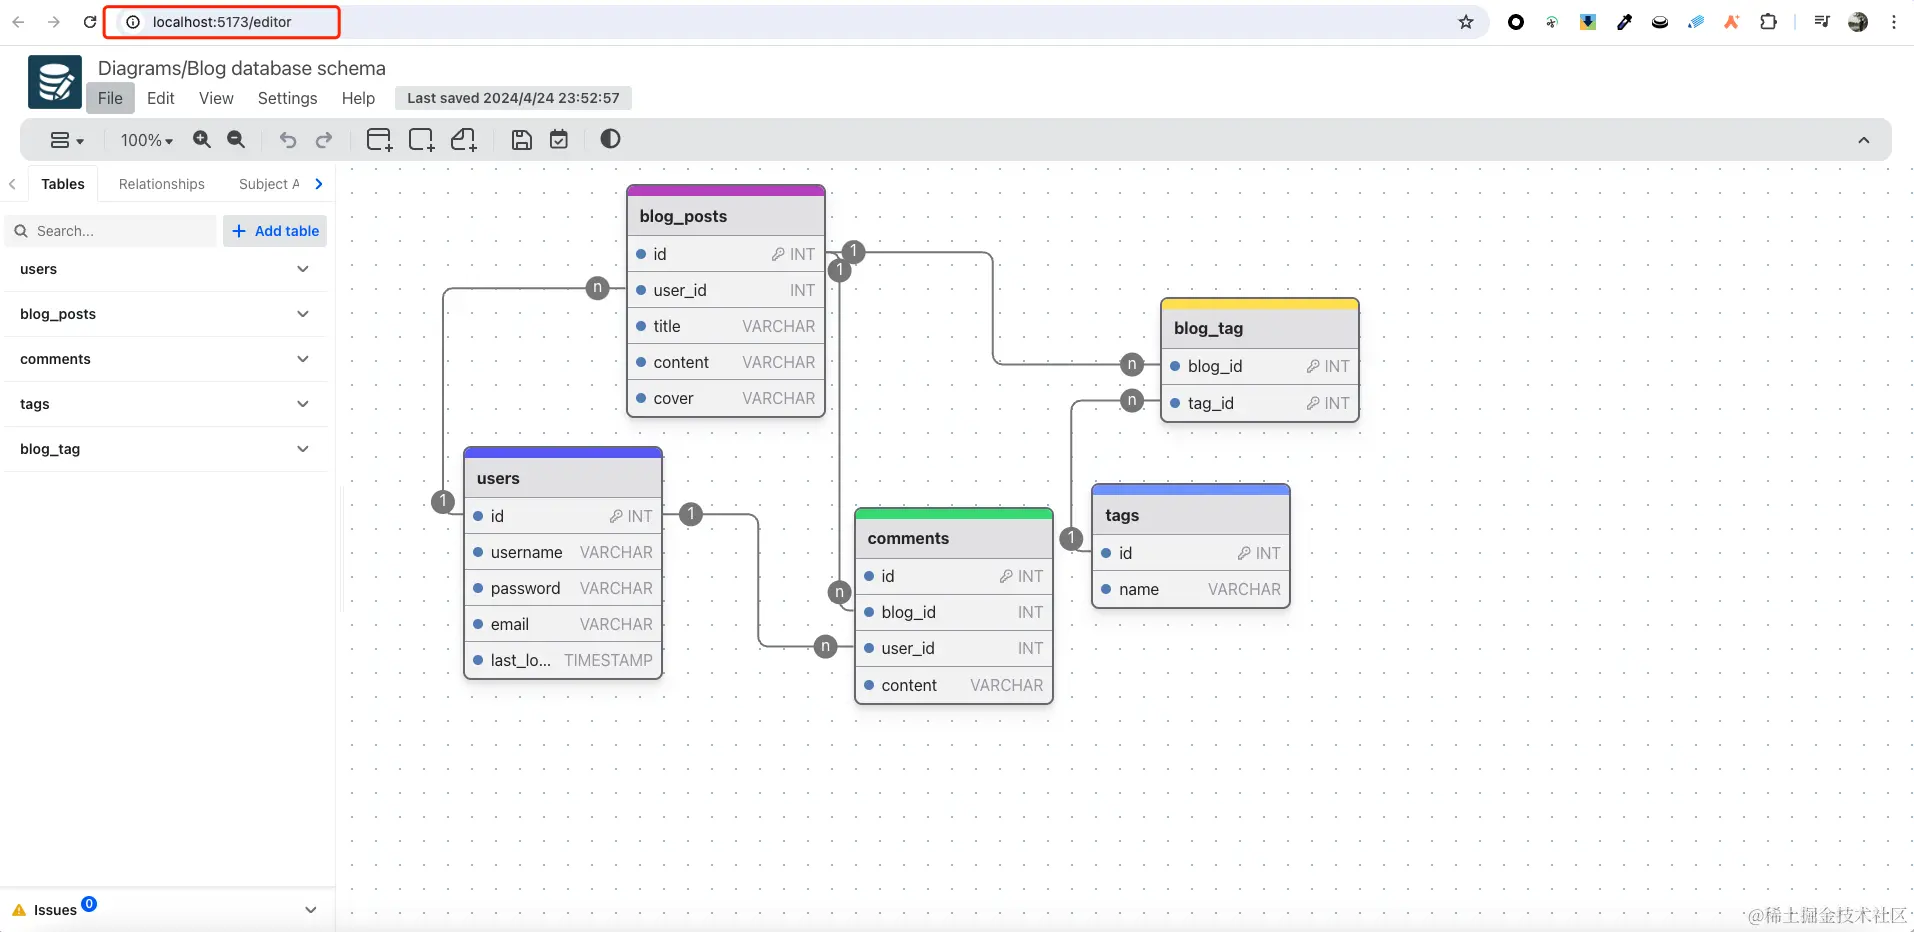The height and width of the screenshot is (932, 1914).
Task: Click the save diagram icon
Action: coord(522,140)
